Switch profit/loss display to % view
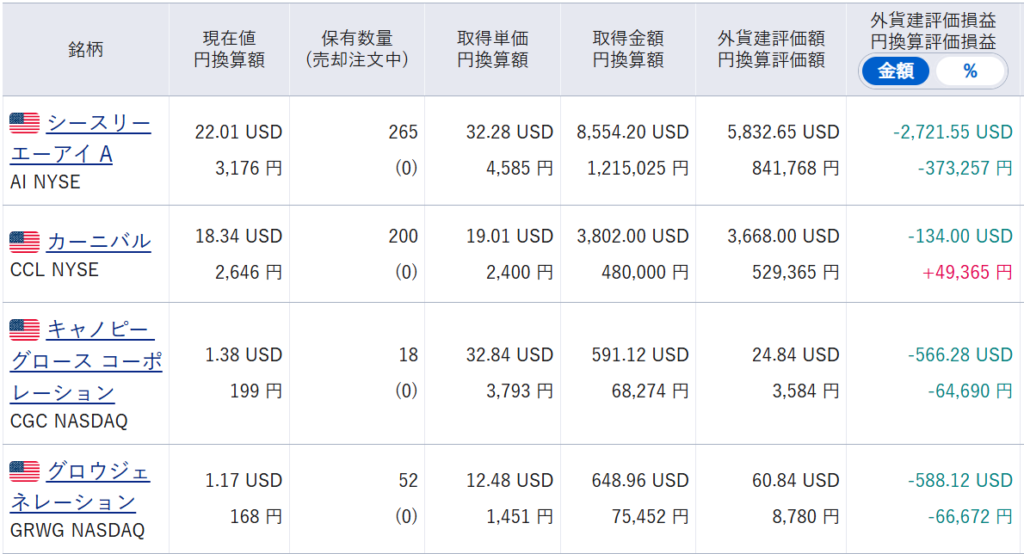The image size is (1024, 554). tap(970, 71)
